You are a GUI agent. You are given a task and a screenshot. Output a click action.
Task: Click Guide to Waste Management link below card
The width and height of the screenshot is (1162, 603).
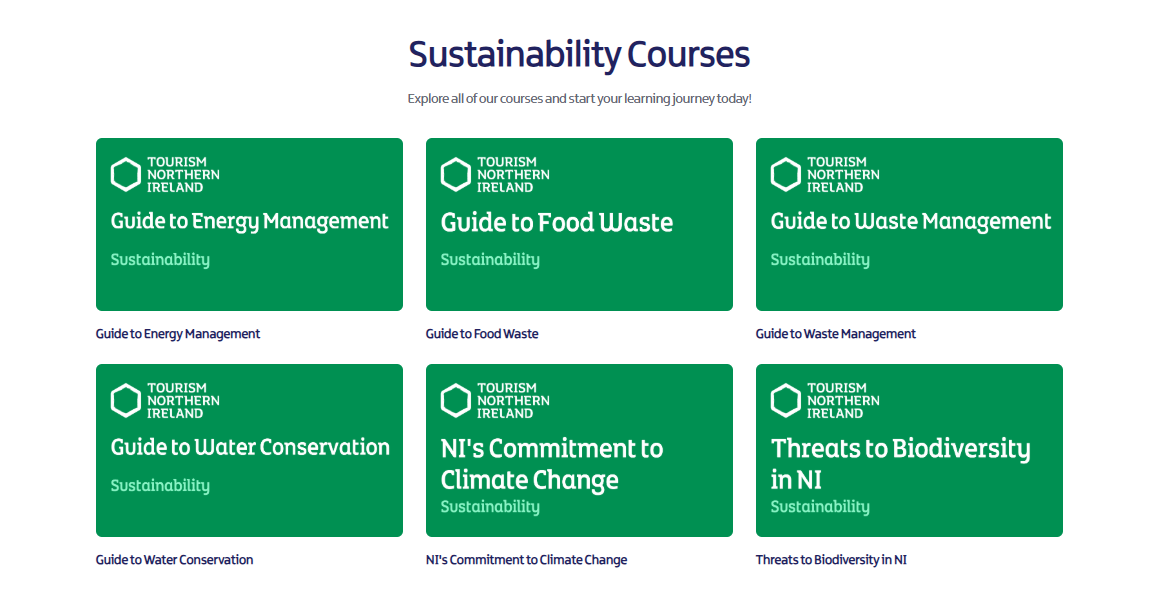coord(836,334)
